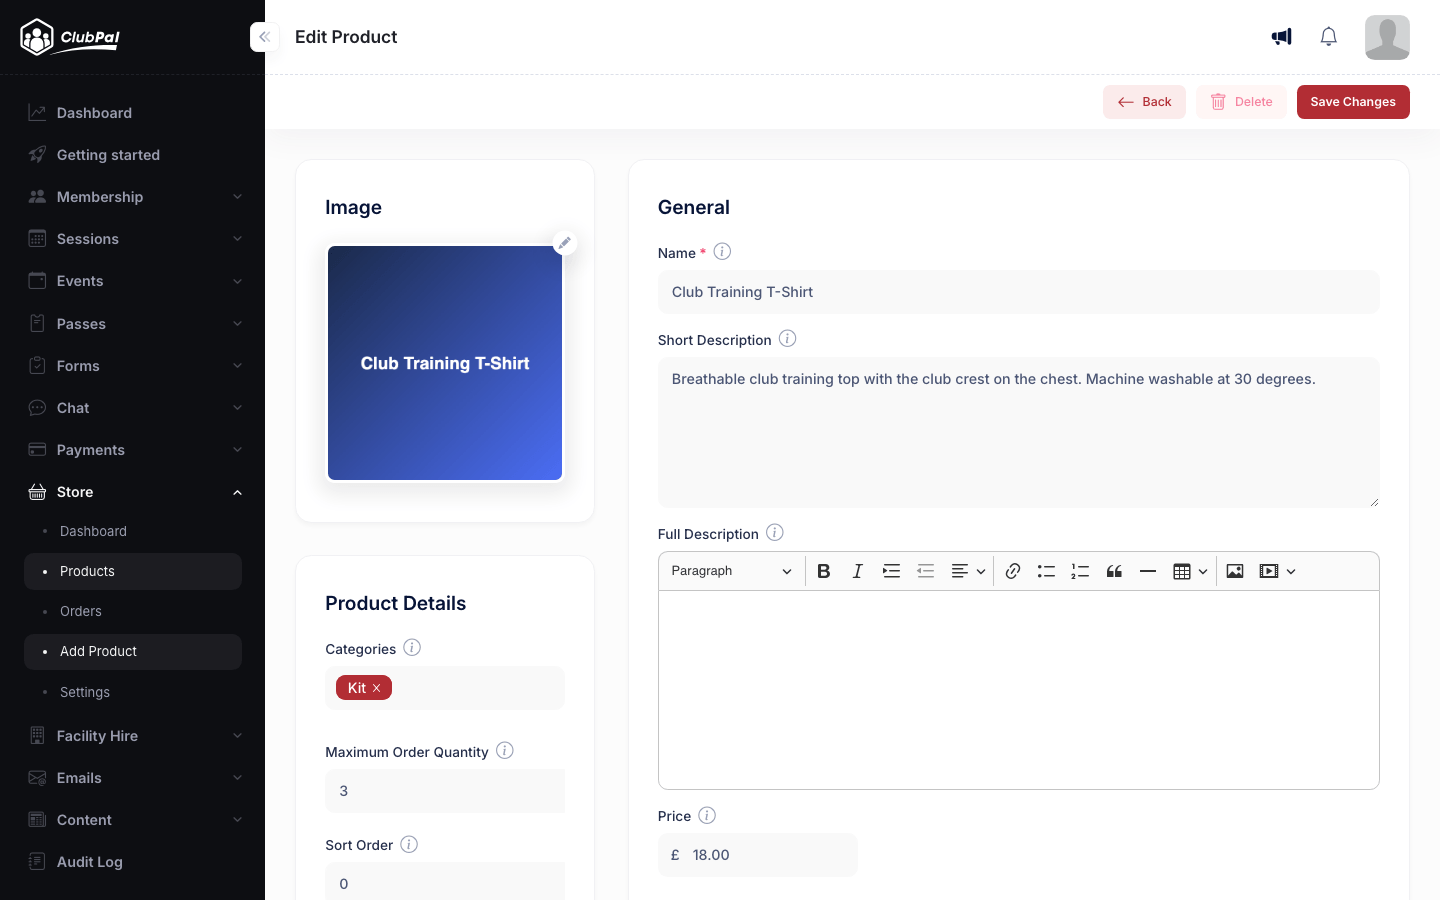Show info tooltip for Sort Order

(x=409, y=844)
